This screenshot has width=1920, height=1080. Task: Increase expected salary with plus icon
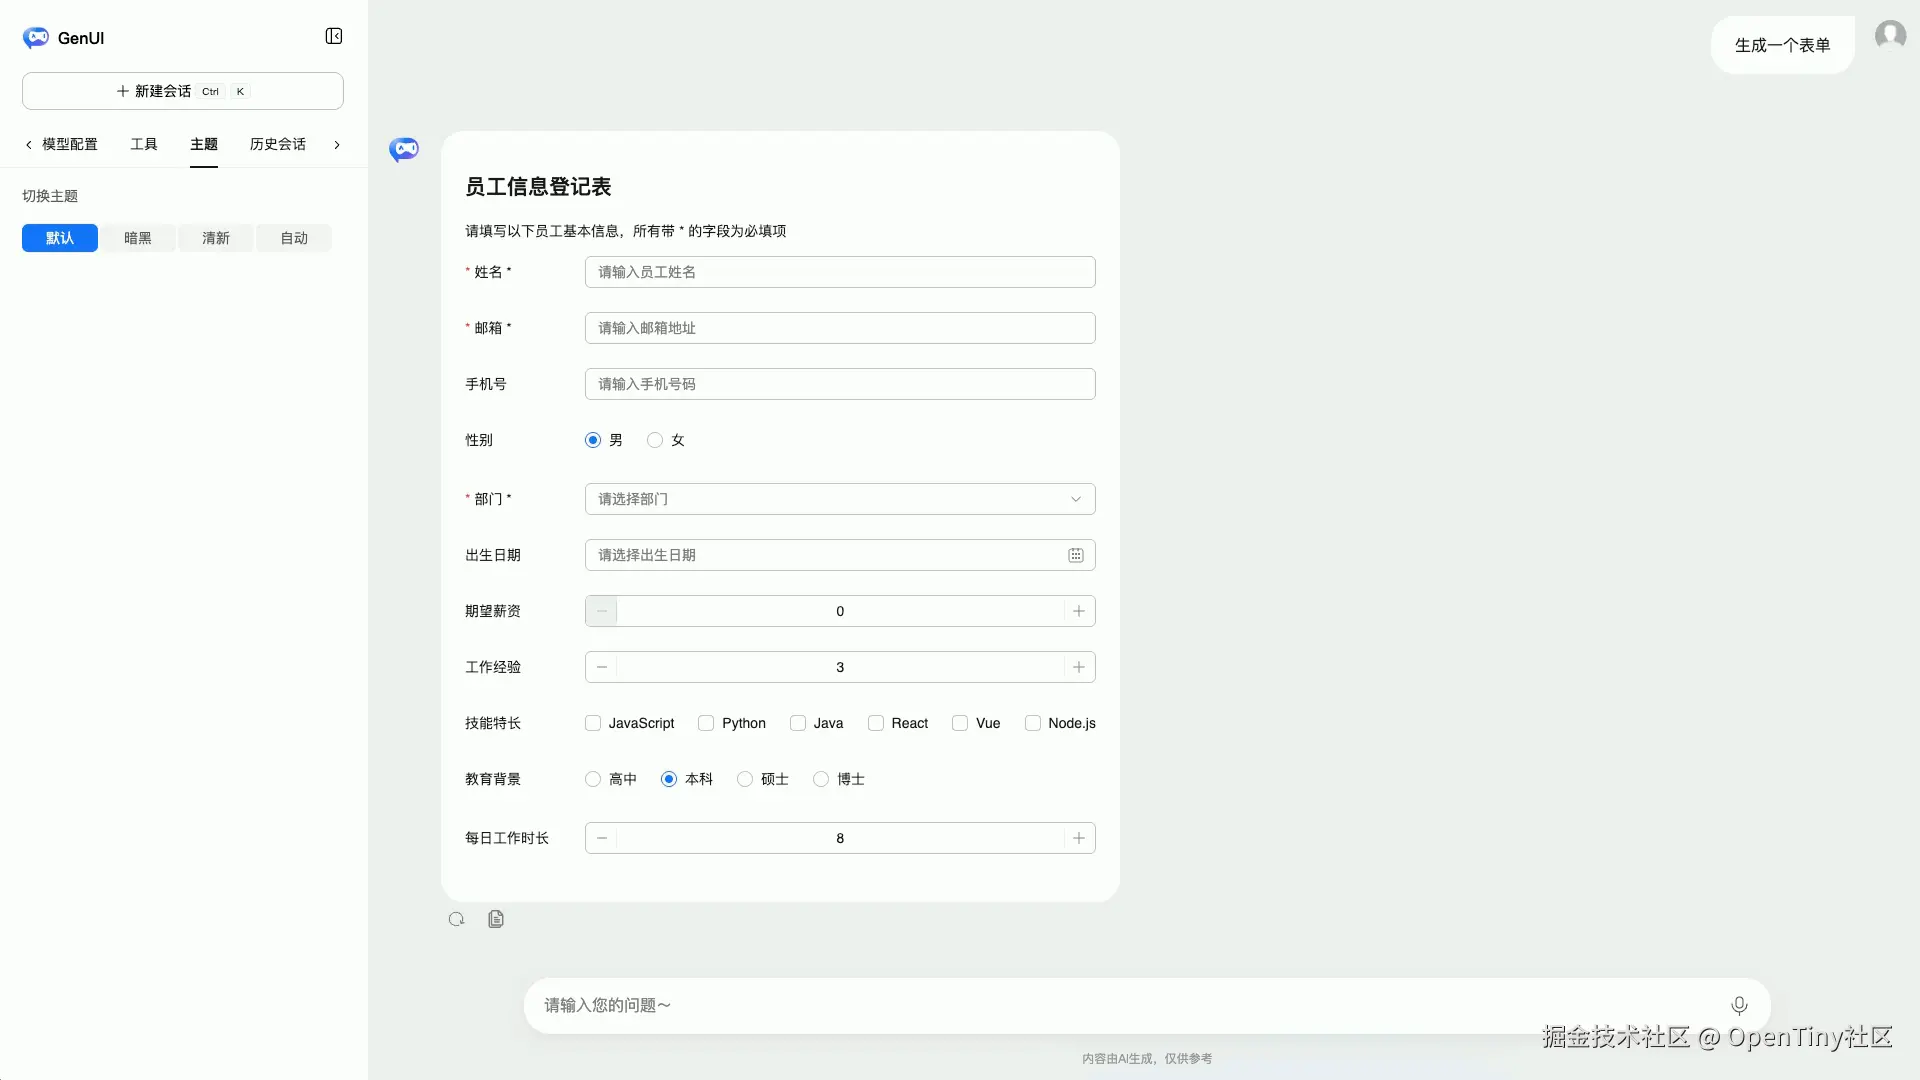point(1079,611)
